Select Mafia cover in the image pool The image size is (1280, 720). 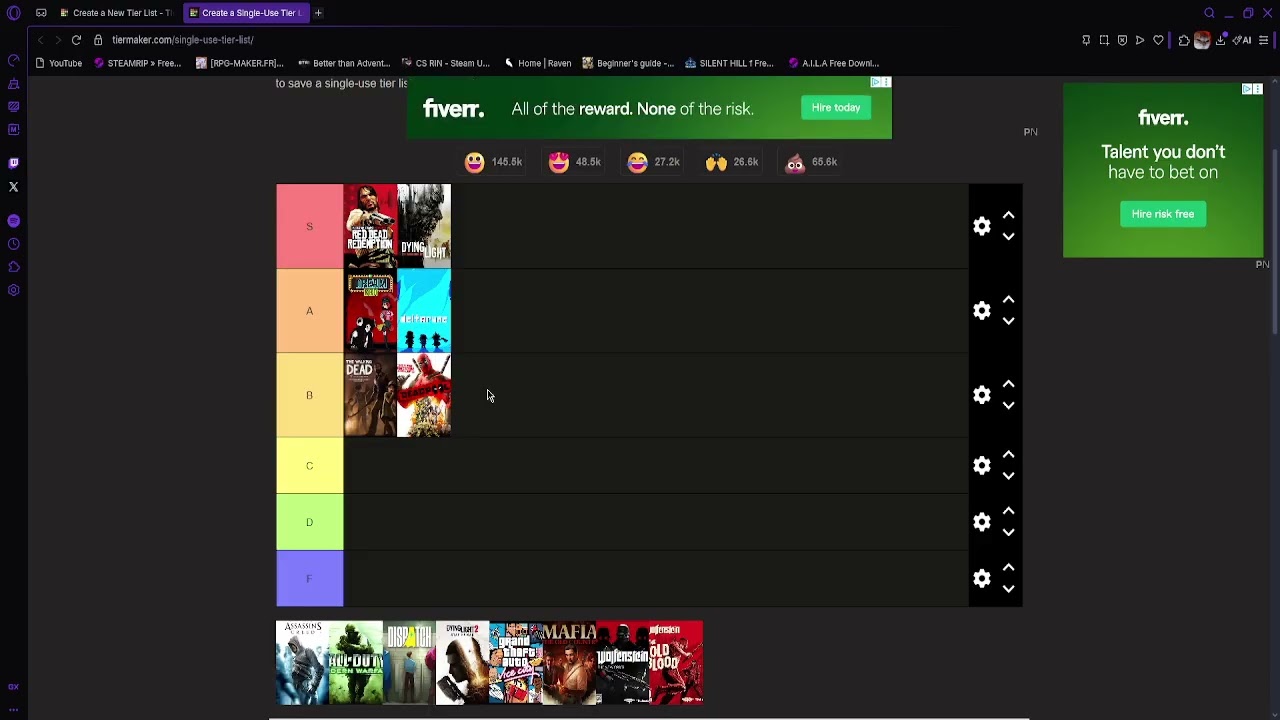coord(569,663)
